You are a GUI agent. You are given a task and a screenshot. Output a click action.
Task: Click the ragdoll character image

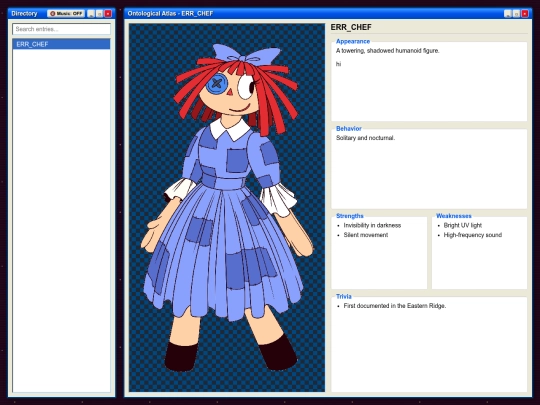click(x=227, y=208)
